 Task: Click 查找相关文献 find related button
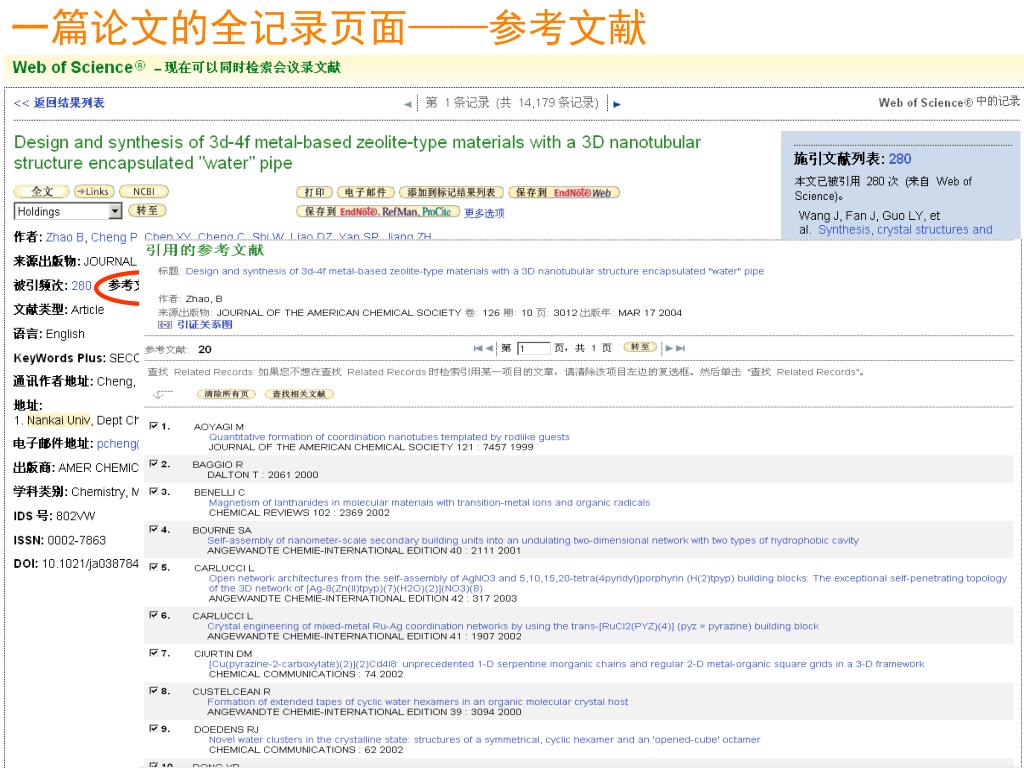tap(299, 394)
